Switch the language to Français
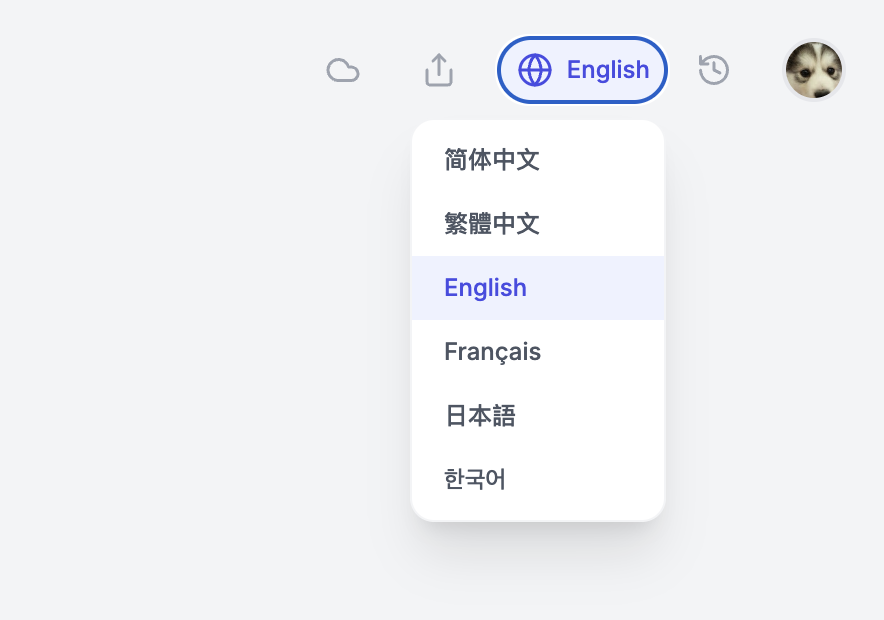The width and height of the screenshot is (884, 620). (x=493, y=352)
